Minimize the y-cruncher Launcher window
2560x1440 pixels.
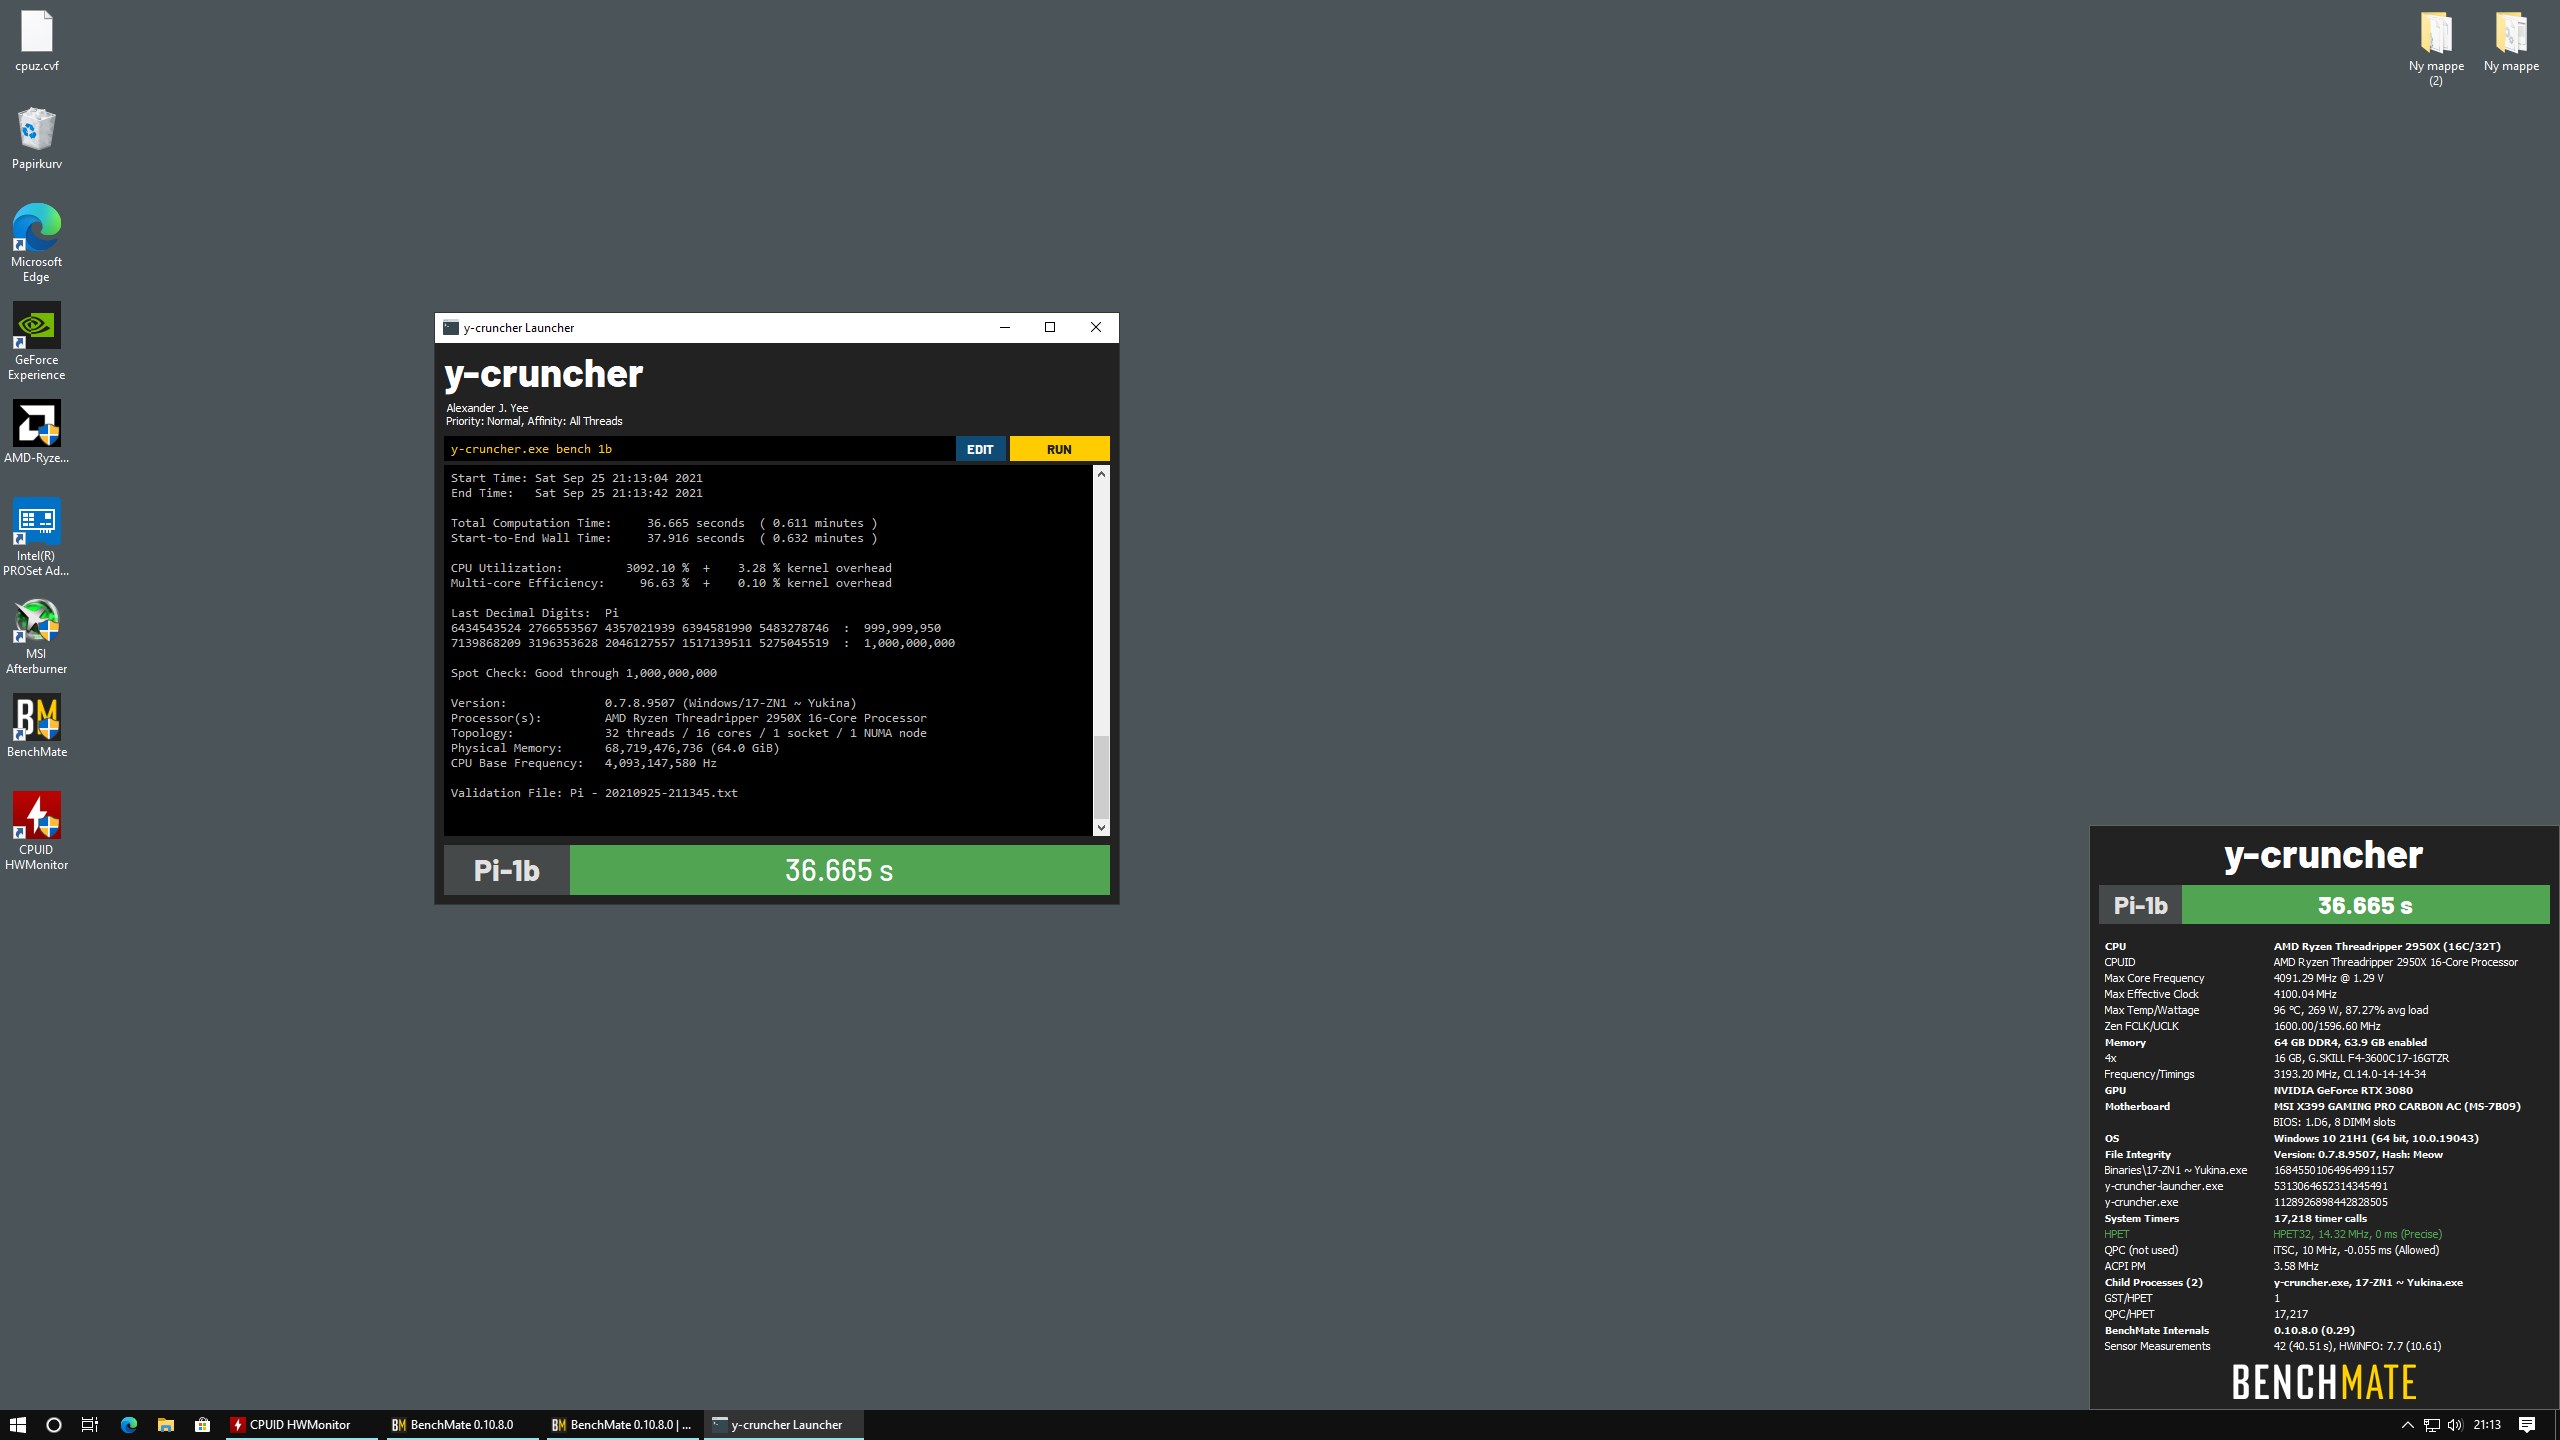pos(1005,328)
